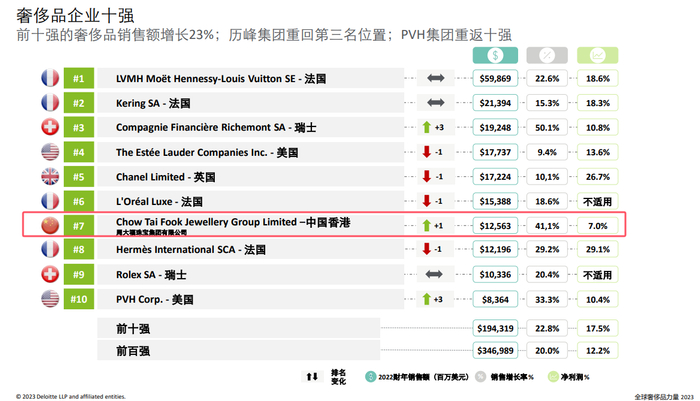This screenshot has width=700, height=401.
Task: Click the $59,869 sales value box
Action: pyautogui.click(x=495, y=78)
